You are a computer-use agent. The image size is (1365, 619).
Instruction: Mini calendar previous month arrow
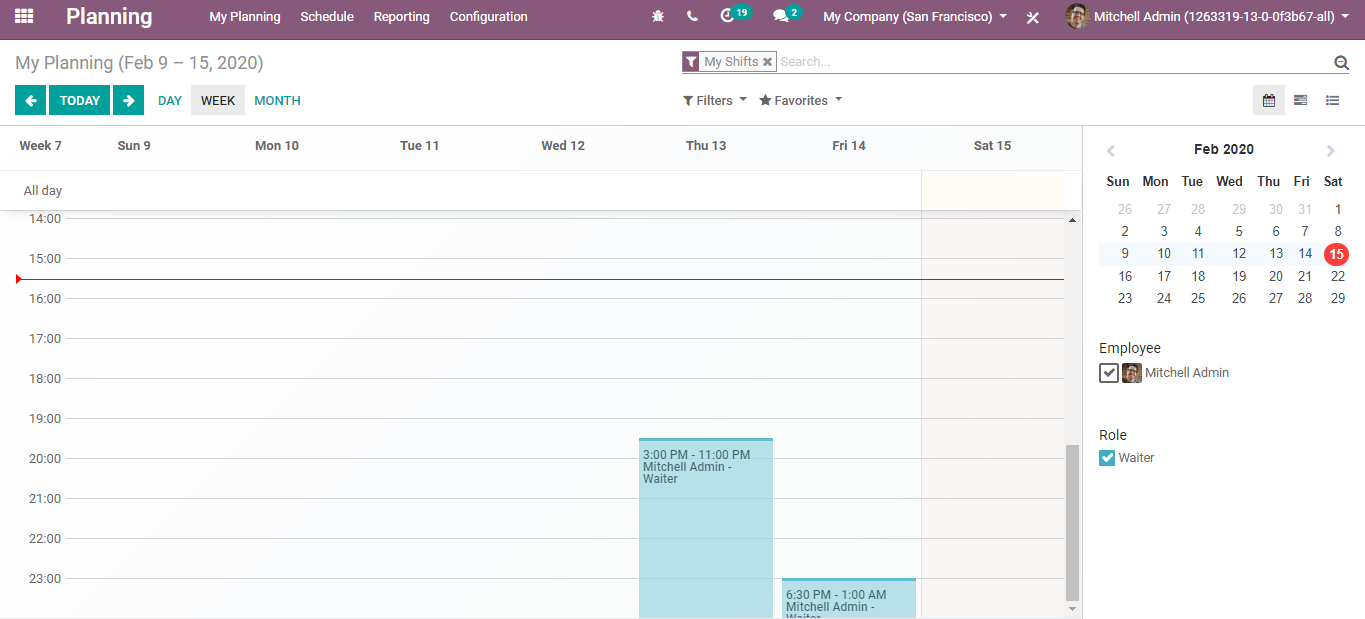[x=1110, y=151]
